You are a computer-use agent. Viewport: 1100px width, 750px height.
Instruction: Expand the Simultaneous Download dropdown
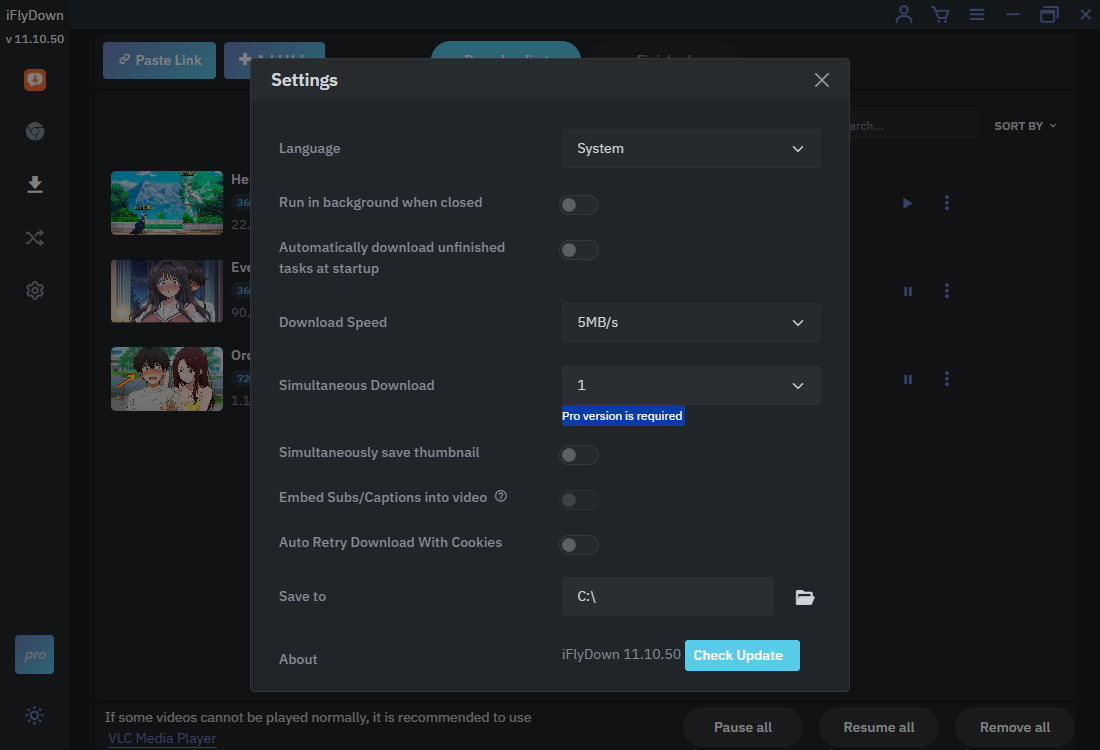pyautogui.click(x=691, y=386)
